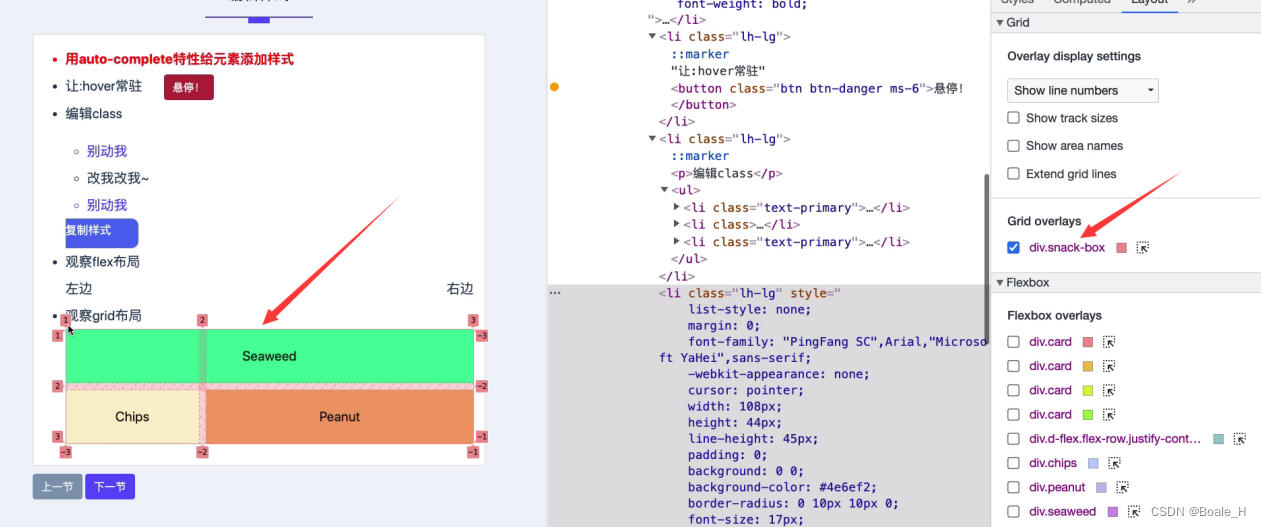Collapse the ul node in DOM tree

pyautogui.click(x=665, y=190)
